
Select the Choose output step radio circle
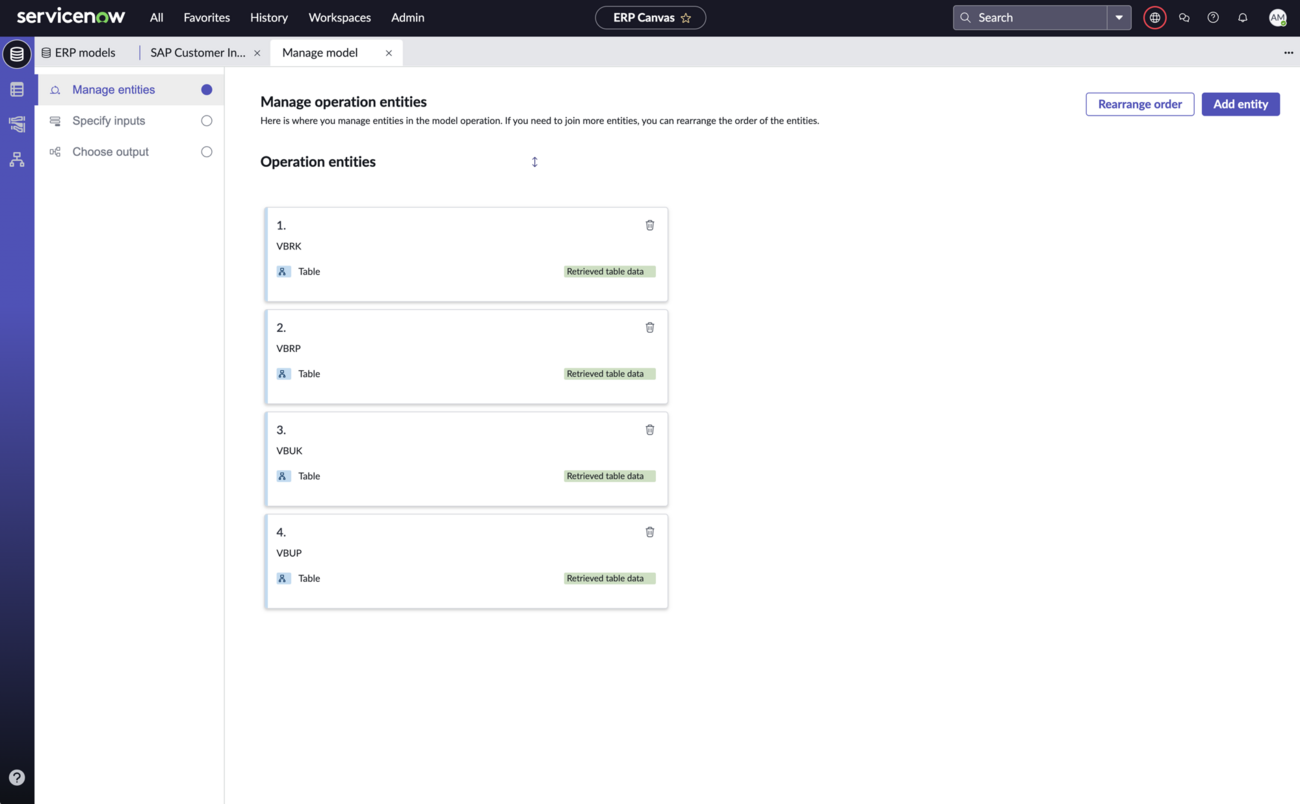pos(207,152)
